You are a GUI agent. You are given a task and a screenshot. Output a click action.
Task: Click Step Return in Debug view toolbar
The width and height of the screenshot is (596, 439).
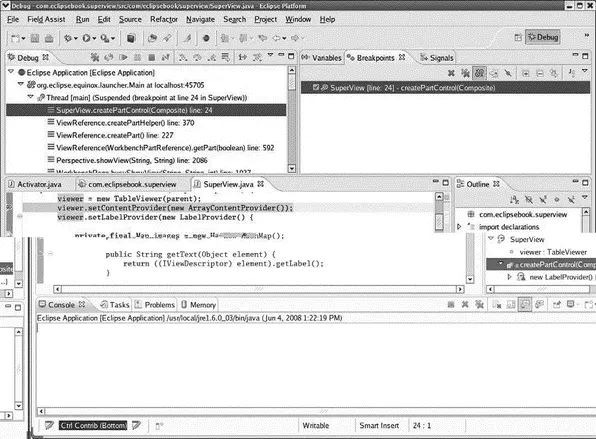[x=211, y=57]
